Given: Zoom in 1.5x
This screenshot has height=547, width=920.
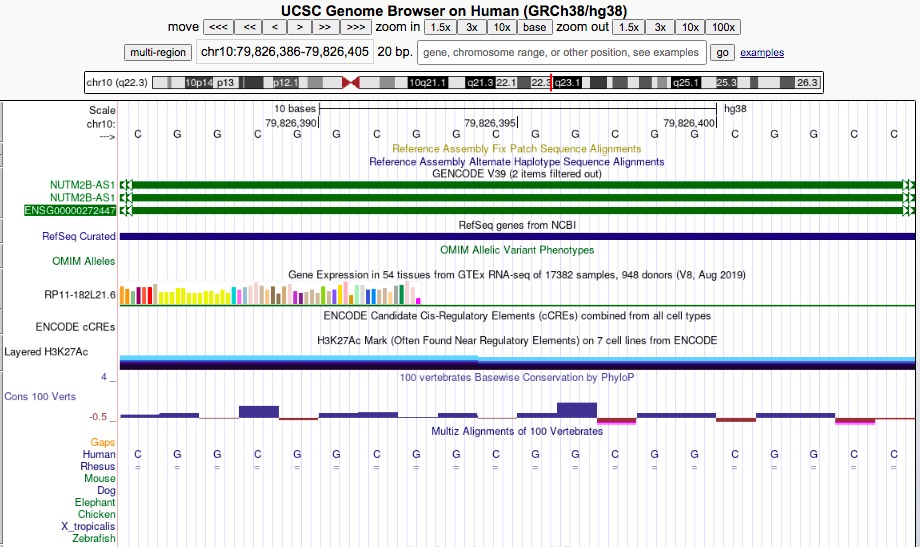Looking at the screenshot, I should pos(440,27).
